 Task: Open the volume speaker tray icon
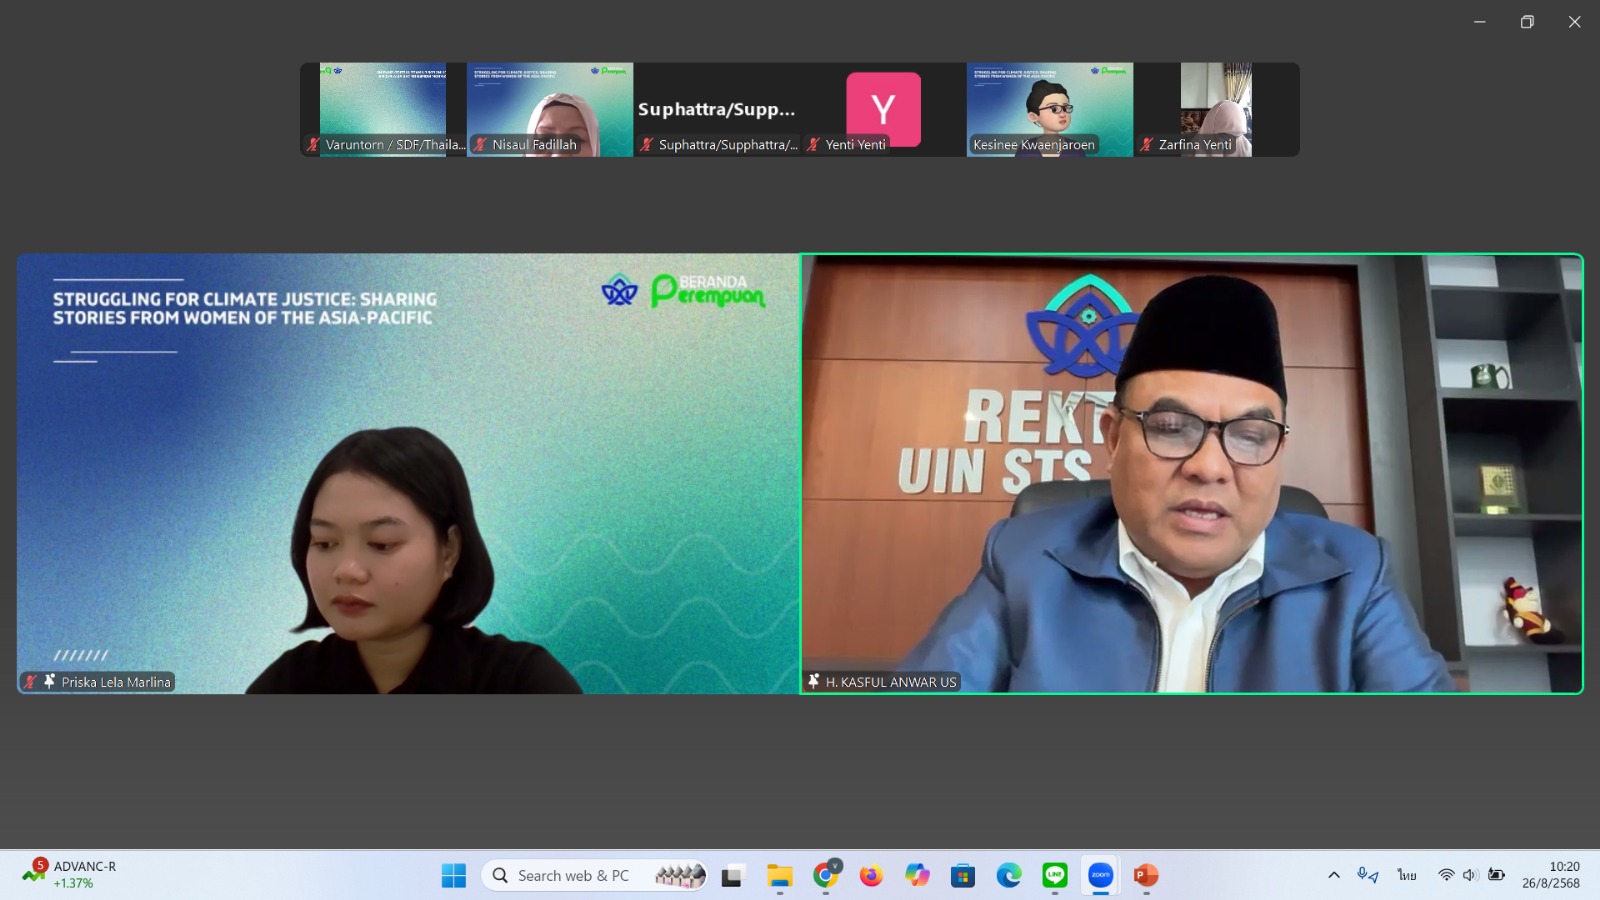click(x=1470, y=875)
